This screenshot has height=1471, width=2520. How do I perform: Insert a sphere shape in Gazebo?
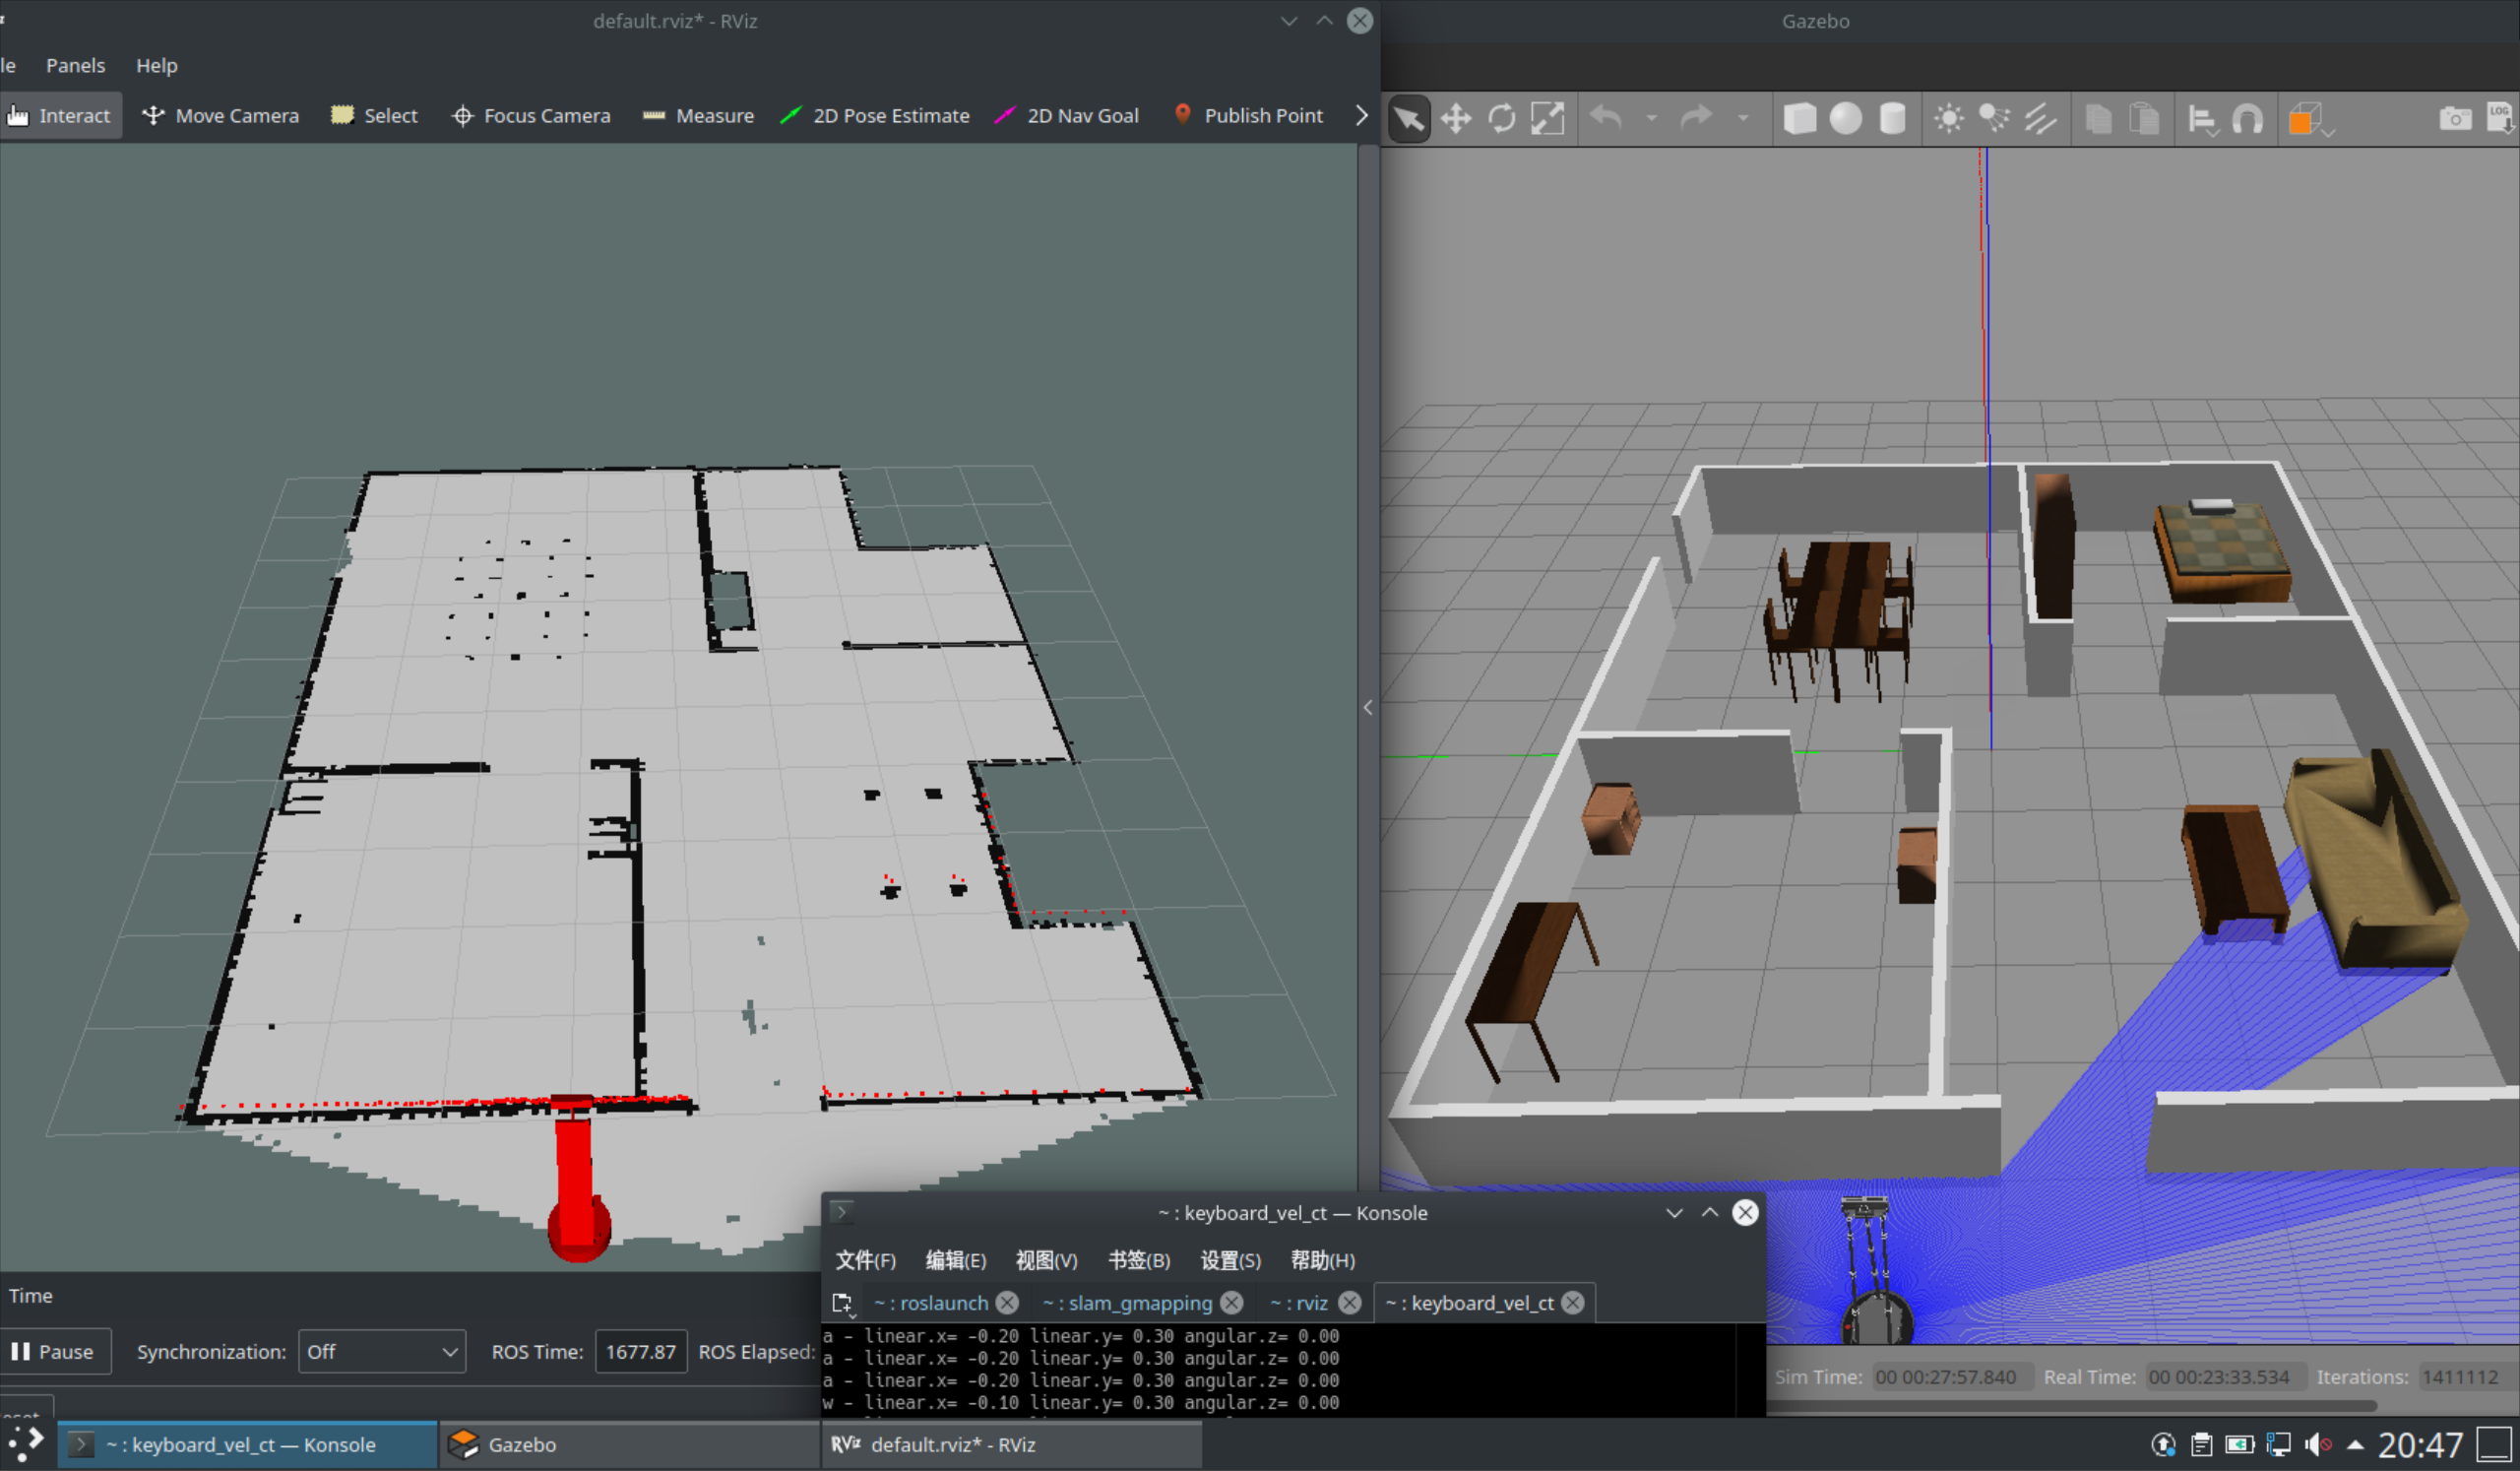click(x=1845, y=119)
